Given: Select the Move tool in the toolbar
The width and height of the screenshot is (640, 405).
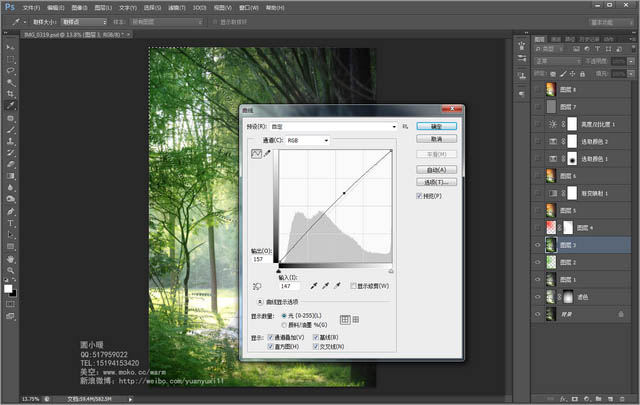Looking at the screenshot, I should pyautogui.click(x=10, y=48).
